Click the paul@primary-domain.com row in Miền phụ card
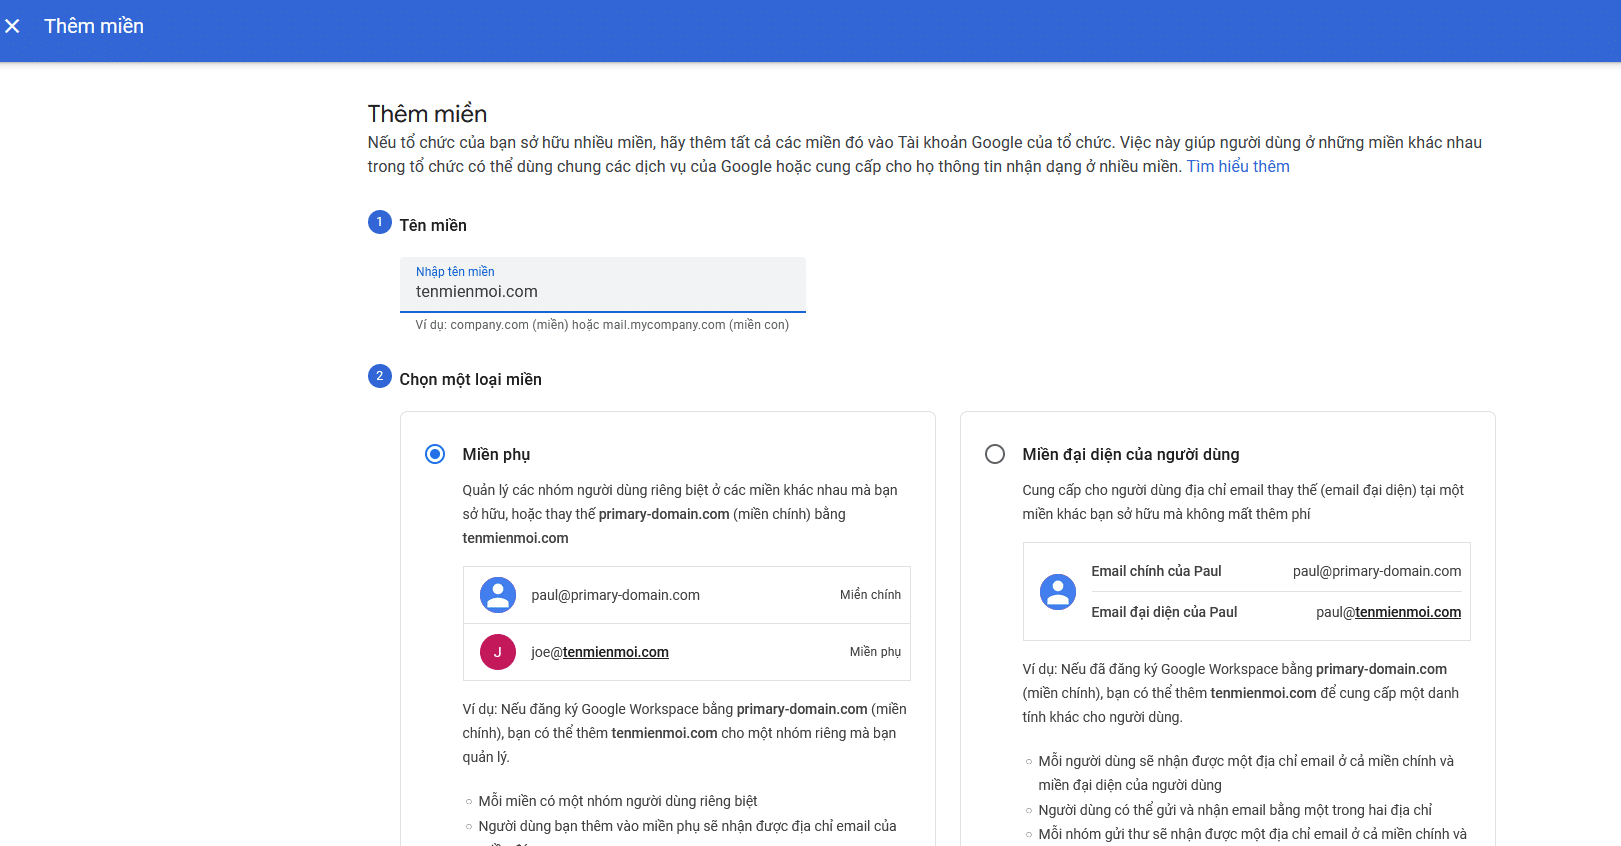 [x=615, y=595]
